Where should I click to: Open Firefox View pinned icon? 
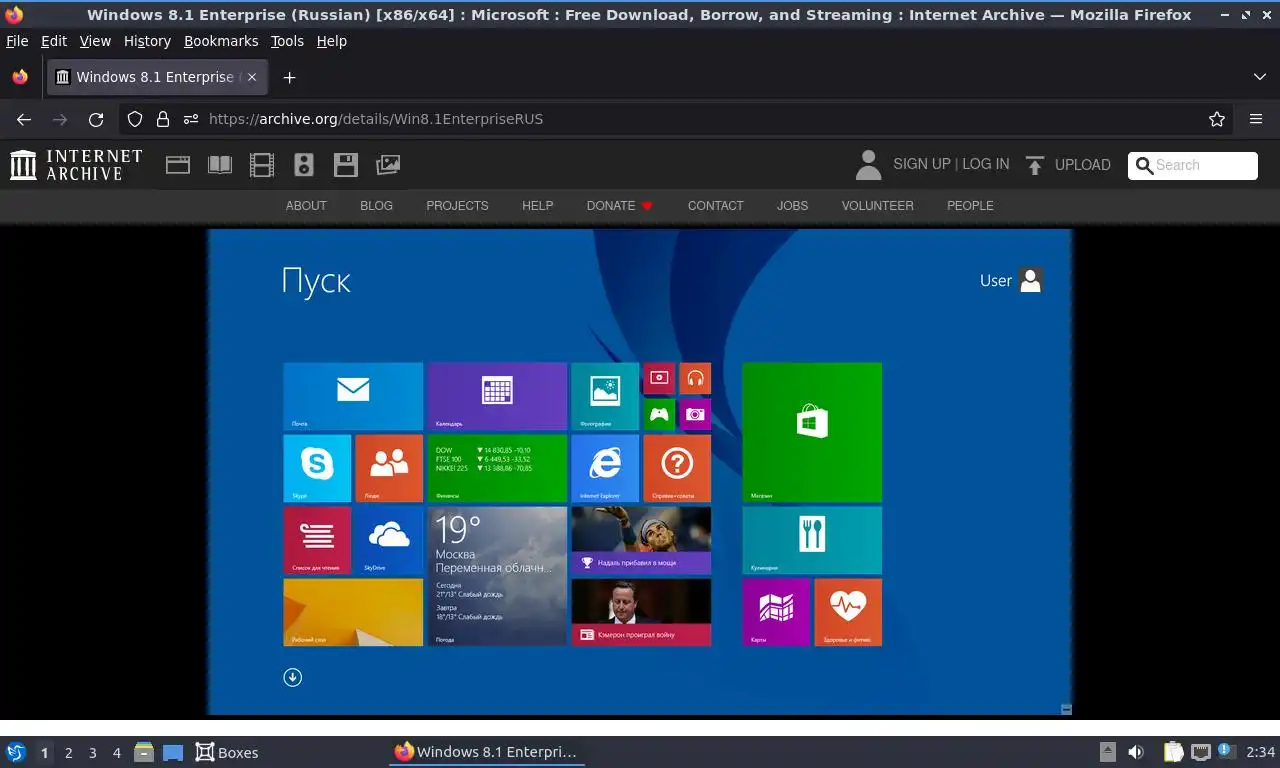click(x=20, y=77)
